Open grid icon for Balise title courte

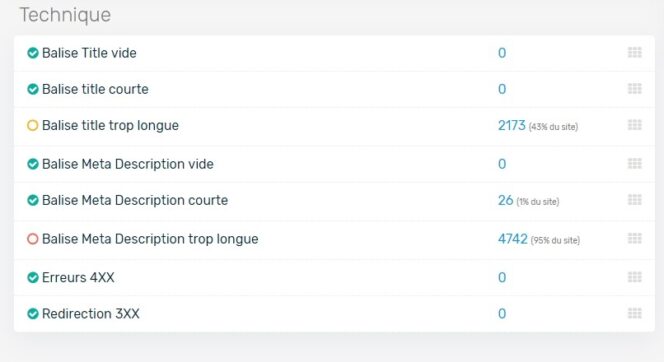[634, 89]
